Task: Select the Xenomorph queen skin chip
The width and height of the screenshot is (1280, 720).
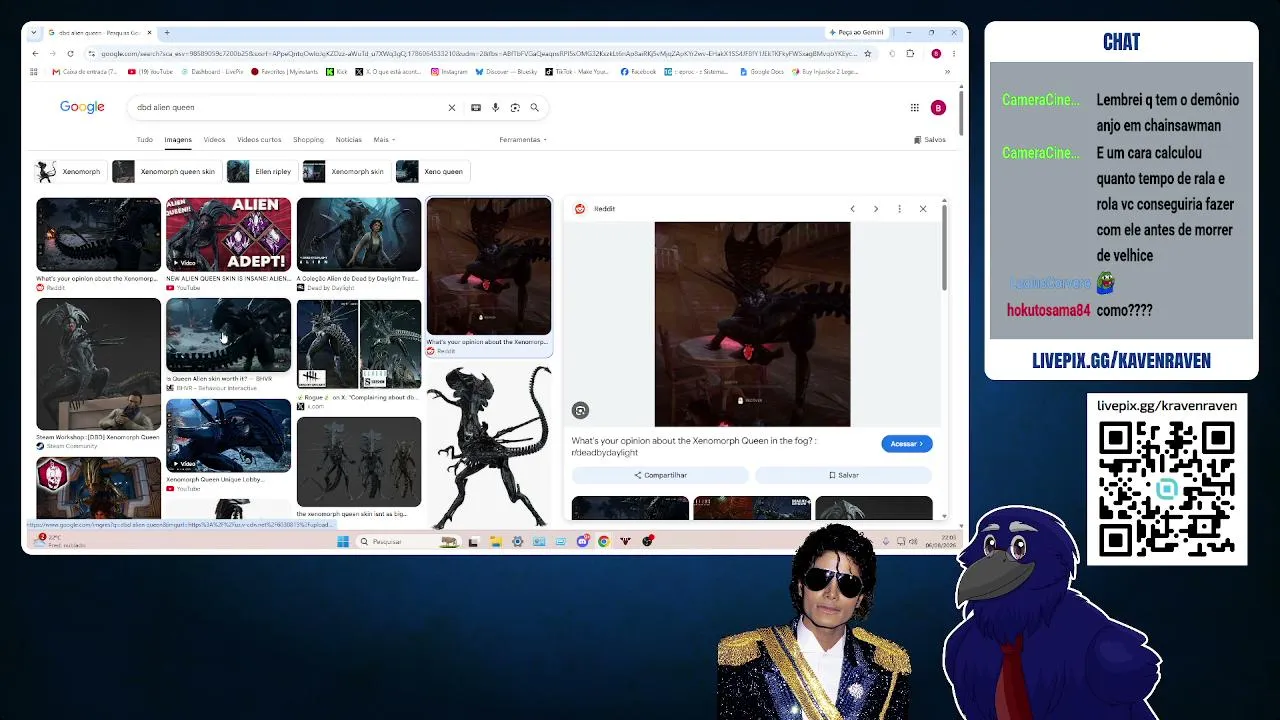Action: point(165,171)
